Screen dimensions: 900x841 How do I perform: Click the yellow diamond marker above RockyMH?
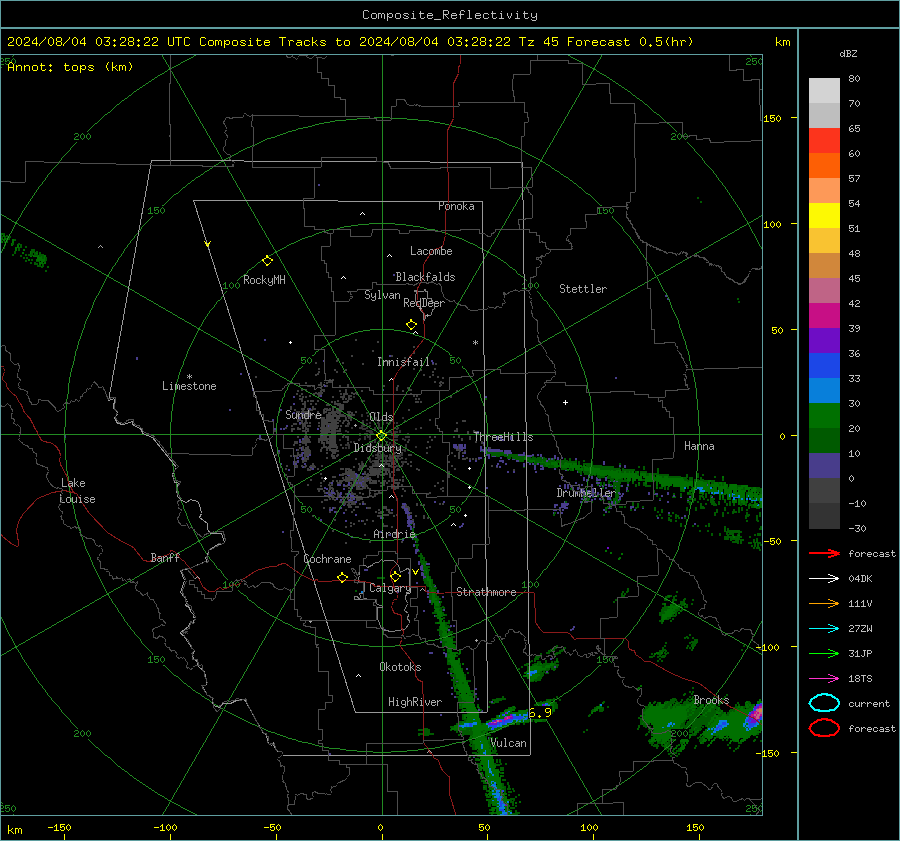[267, 261]
